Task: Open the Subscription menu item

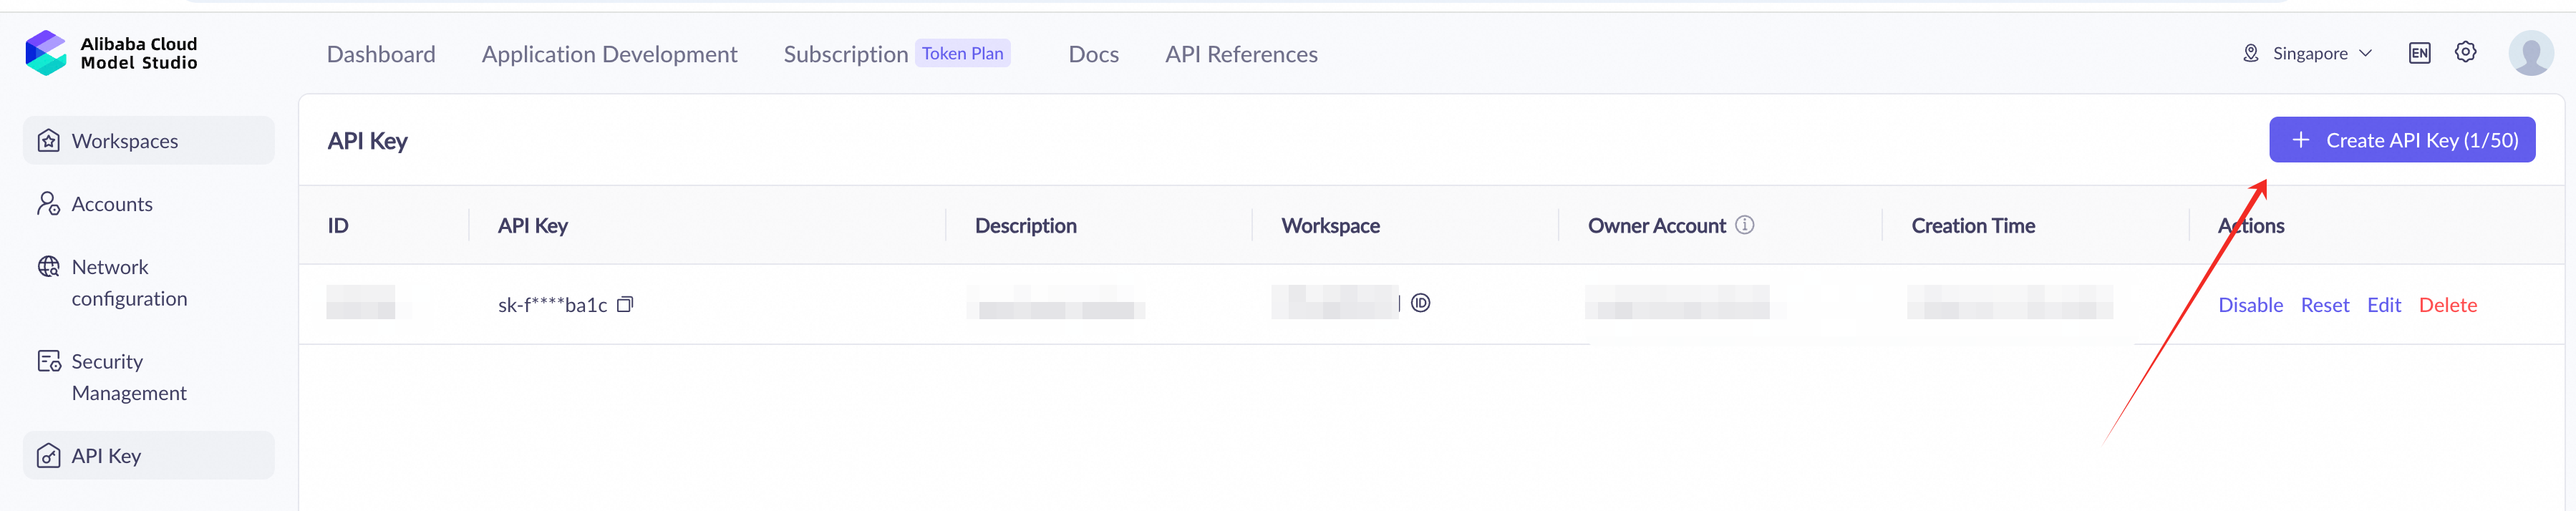Action: [845, 54]
